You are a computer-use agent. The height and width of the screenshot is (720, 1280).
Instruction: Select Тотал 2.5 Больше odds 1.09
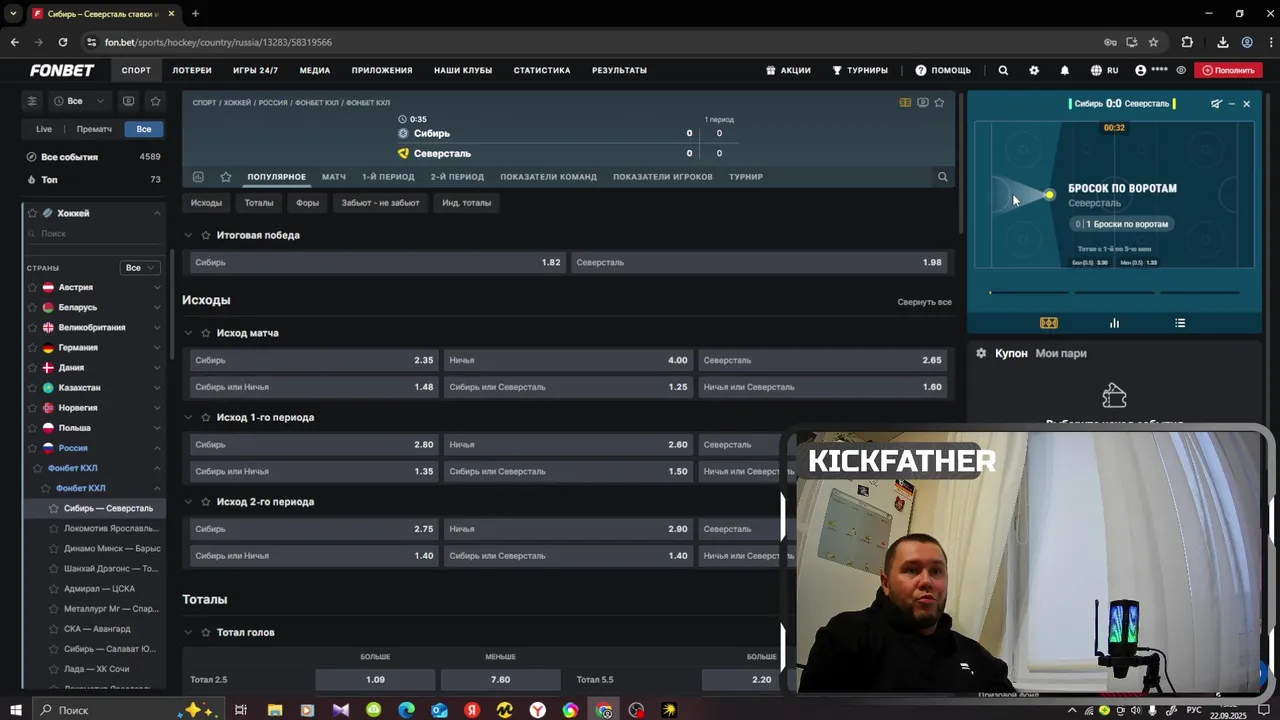pyautogui.click(x=375, y=680)
